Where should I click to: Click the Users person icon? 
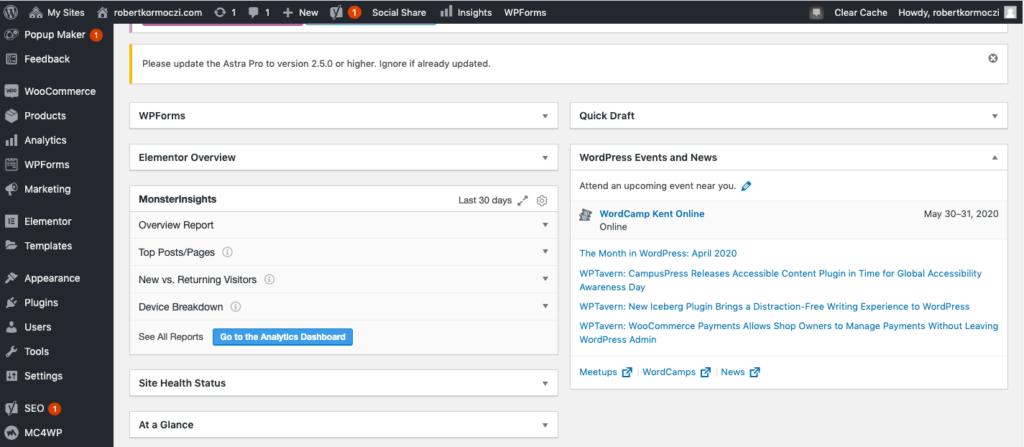click(11, 327)
